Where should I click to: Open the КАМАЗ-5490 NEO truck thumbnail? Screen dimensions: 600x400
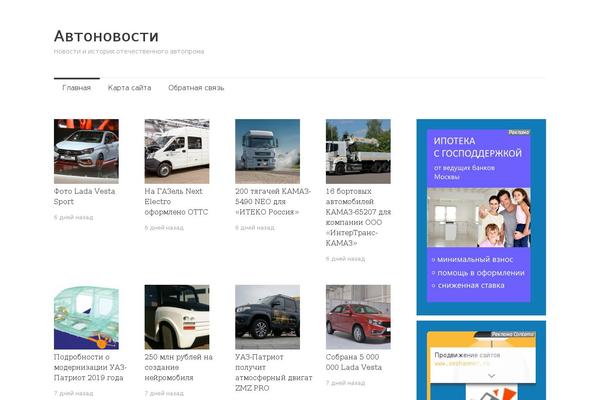[x=267, y=151]
